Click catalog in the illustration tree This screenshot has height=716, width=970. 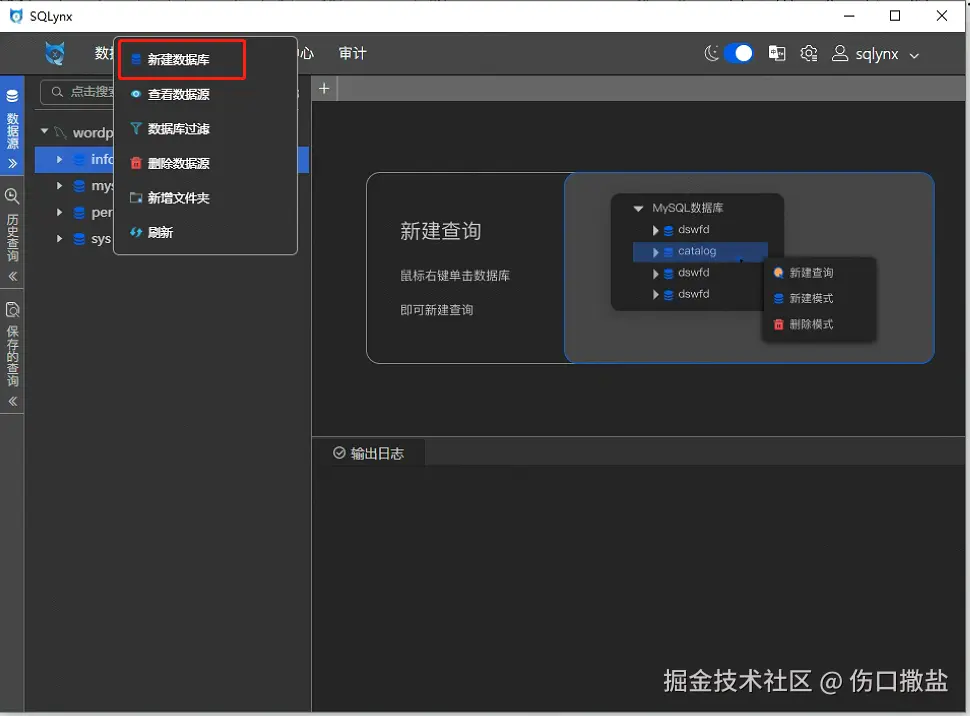pyautogui.click(x=697, y=251)
